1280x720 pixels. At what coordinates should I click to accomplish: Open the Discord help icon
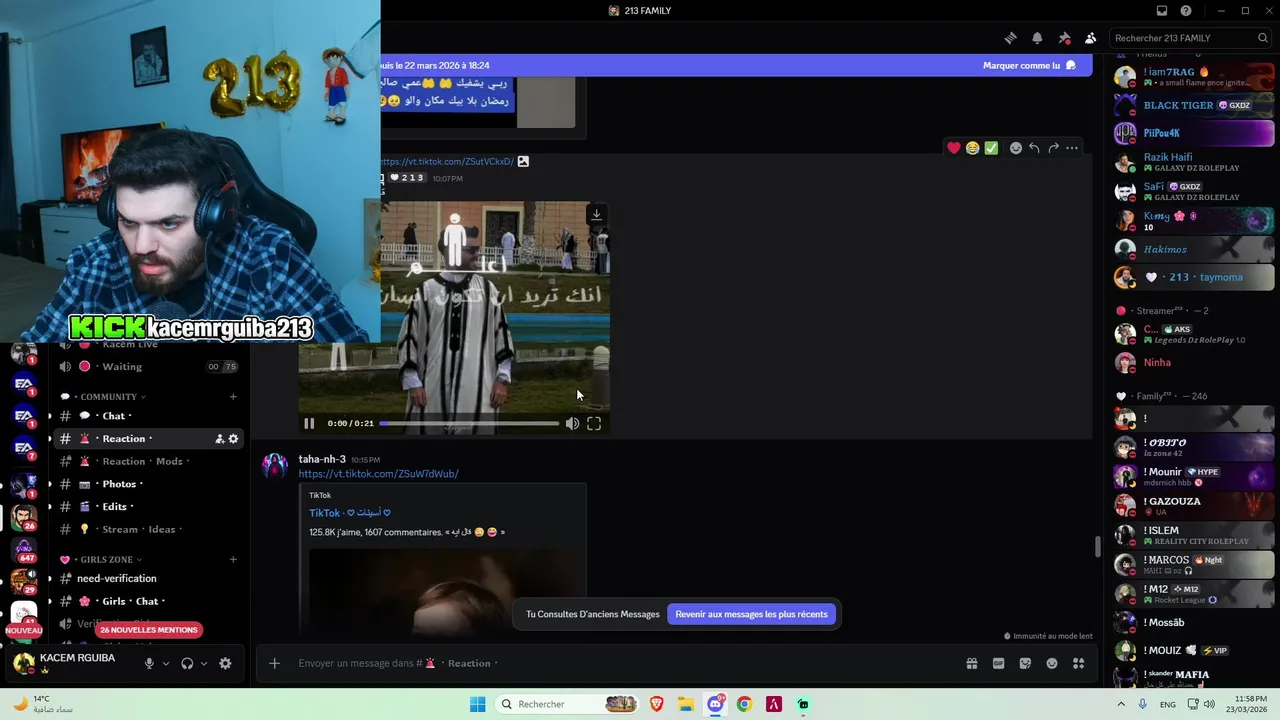pos(1186,11)
